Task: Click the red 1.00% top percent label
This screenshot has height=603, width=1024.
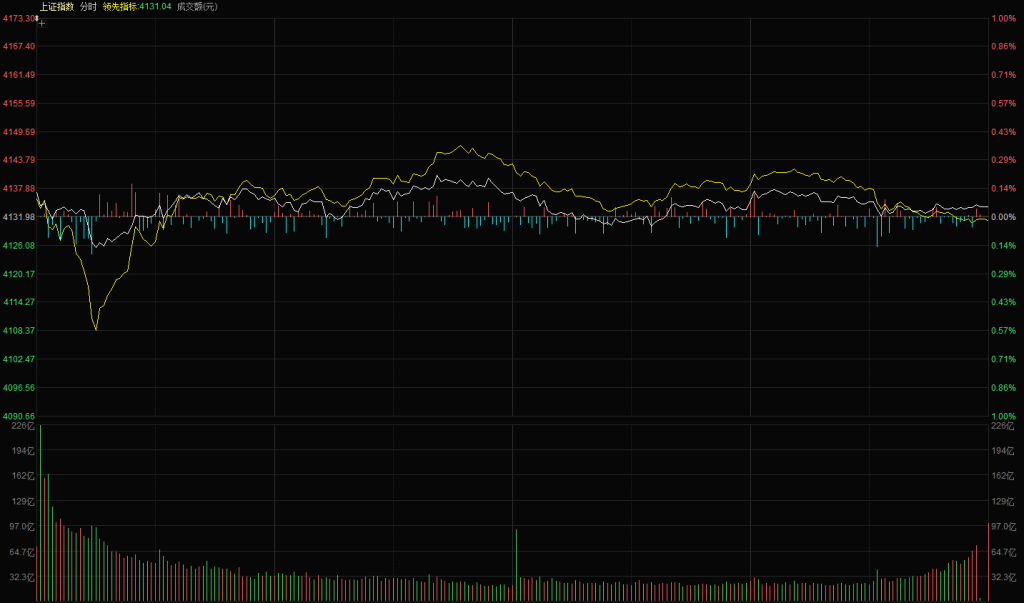Action: [x=1002, y=18]
